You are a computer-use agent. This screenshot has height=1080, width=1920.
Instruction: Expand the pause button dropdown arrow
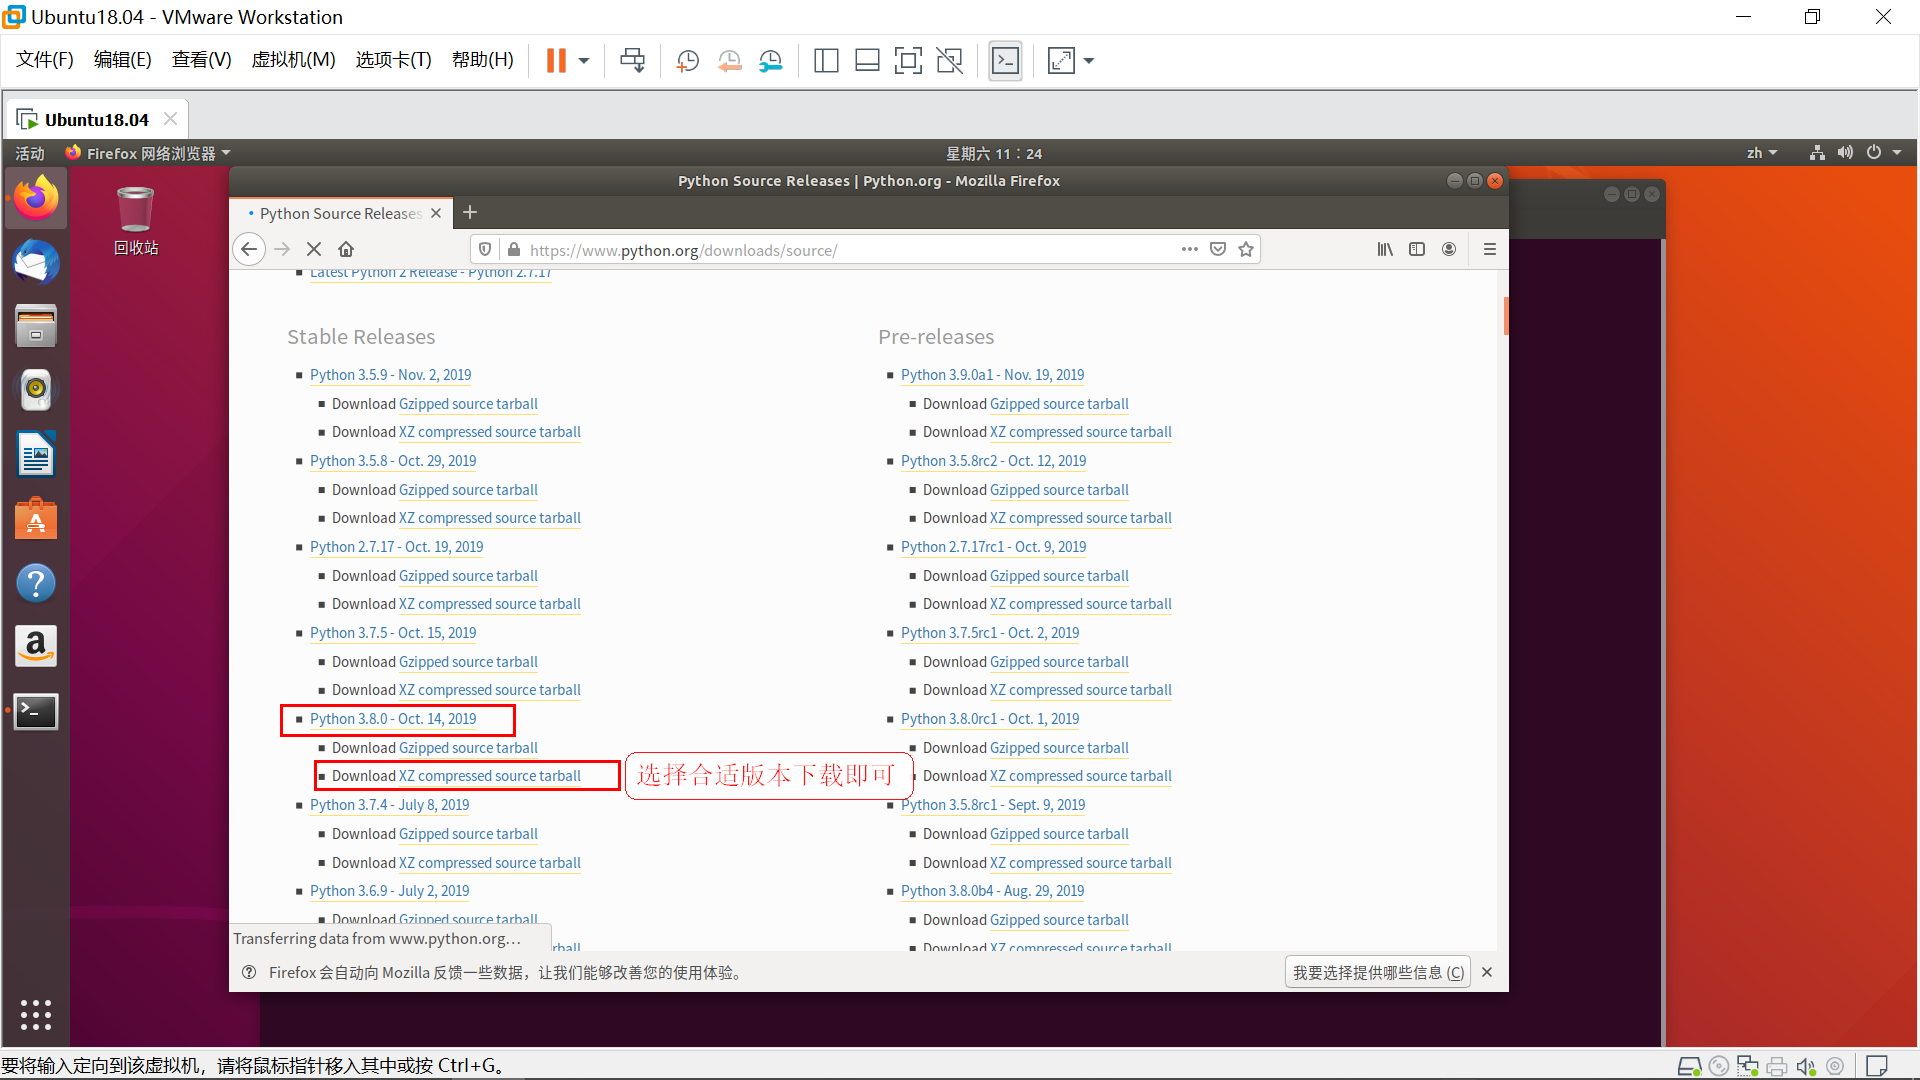(584, 61)
